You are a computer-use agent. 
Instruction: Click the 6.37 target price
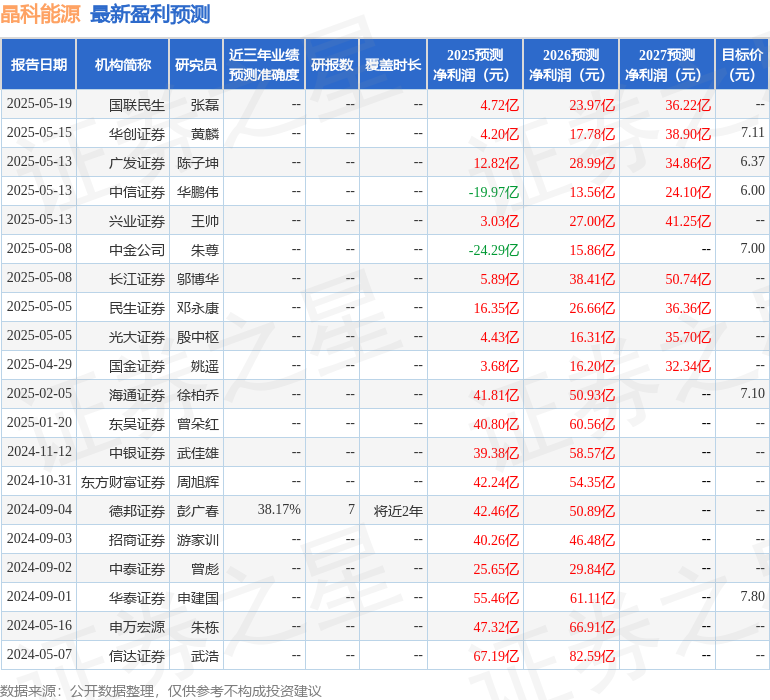752,162
